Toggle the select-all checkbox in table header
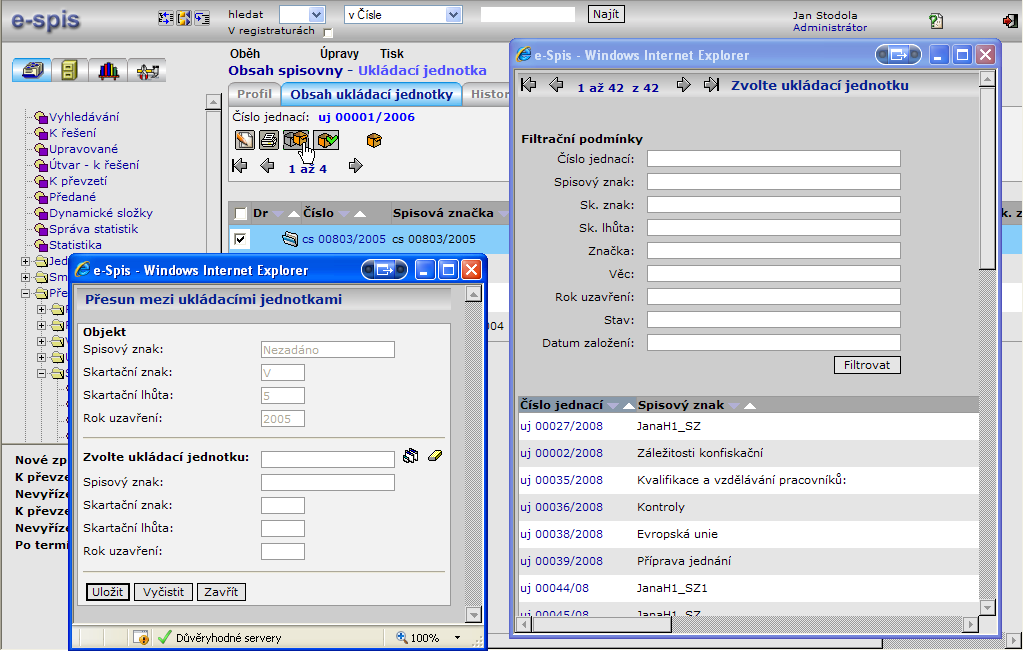This screenshot has height=651, width=1024. 241,214
